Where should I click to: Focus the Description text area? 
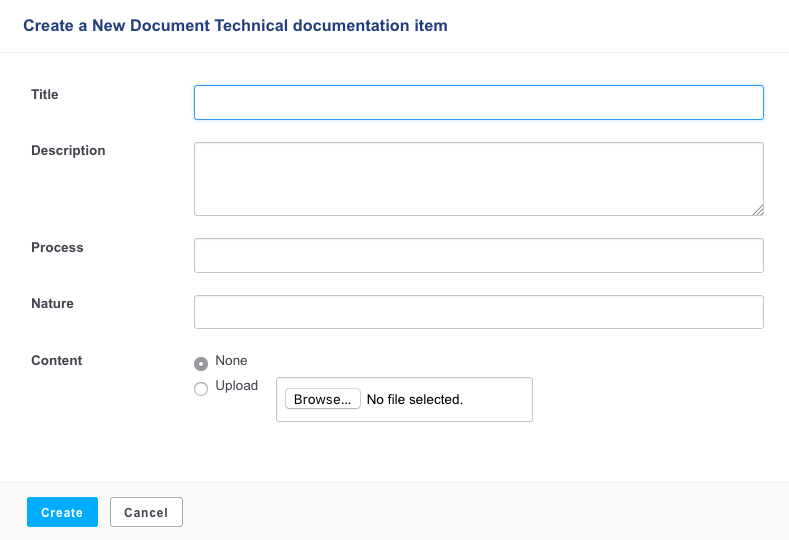pos(479,179)
